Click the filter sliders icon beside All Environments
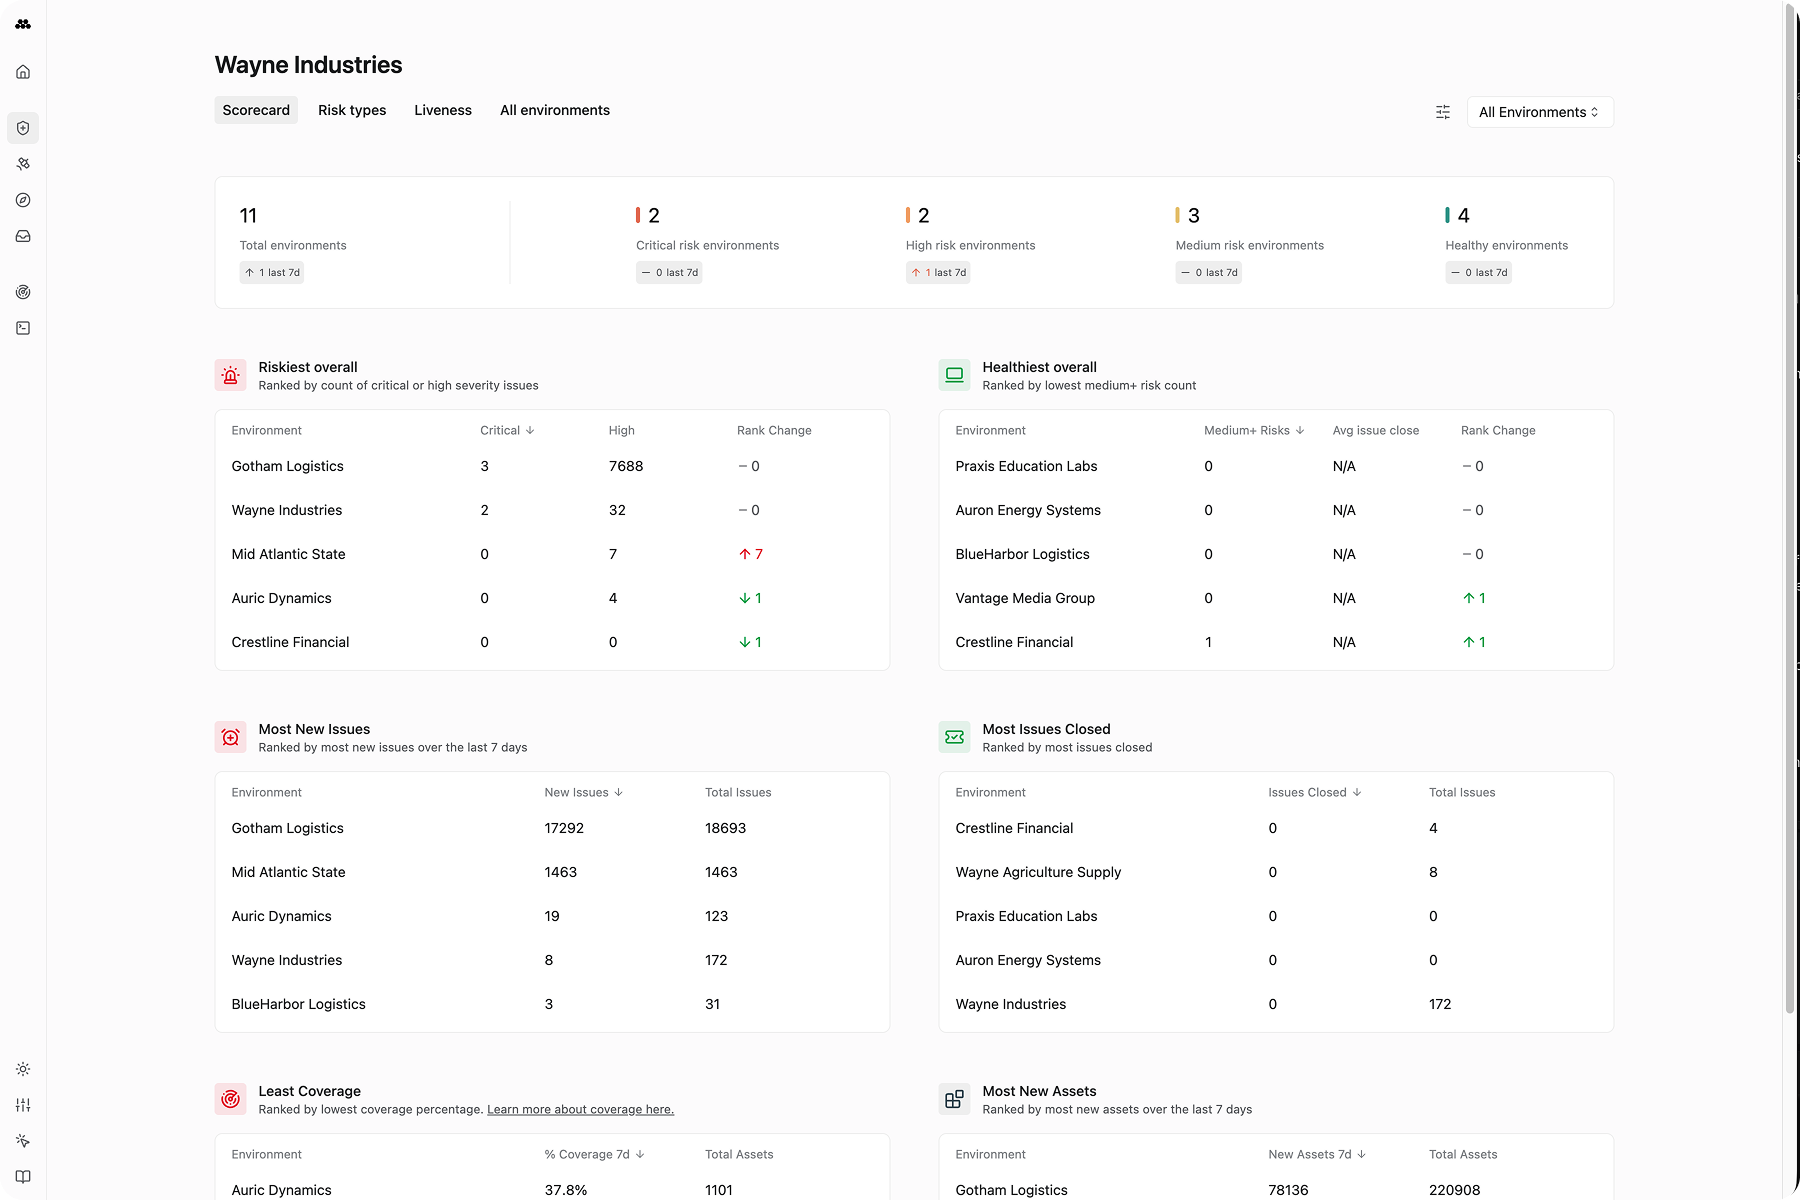The width and height of the screenshot is (1800, 1200). tap(1442, 112)
